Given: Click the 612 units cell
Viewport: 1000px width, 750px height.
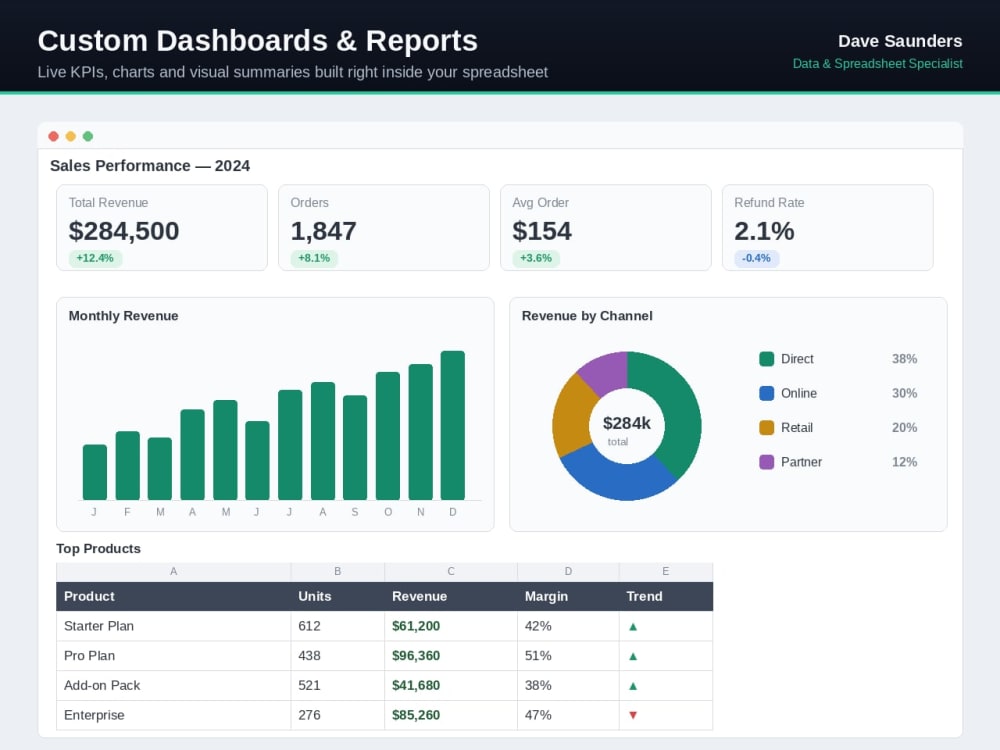Looking at the screenshot, I should pyautogui.click(x=337, y=626).
